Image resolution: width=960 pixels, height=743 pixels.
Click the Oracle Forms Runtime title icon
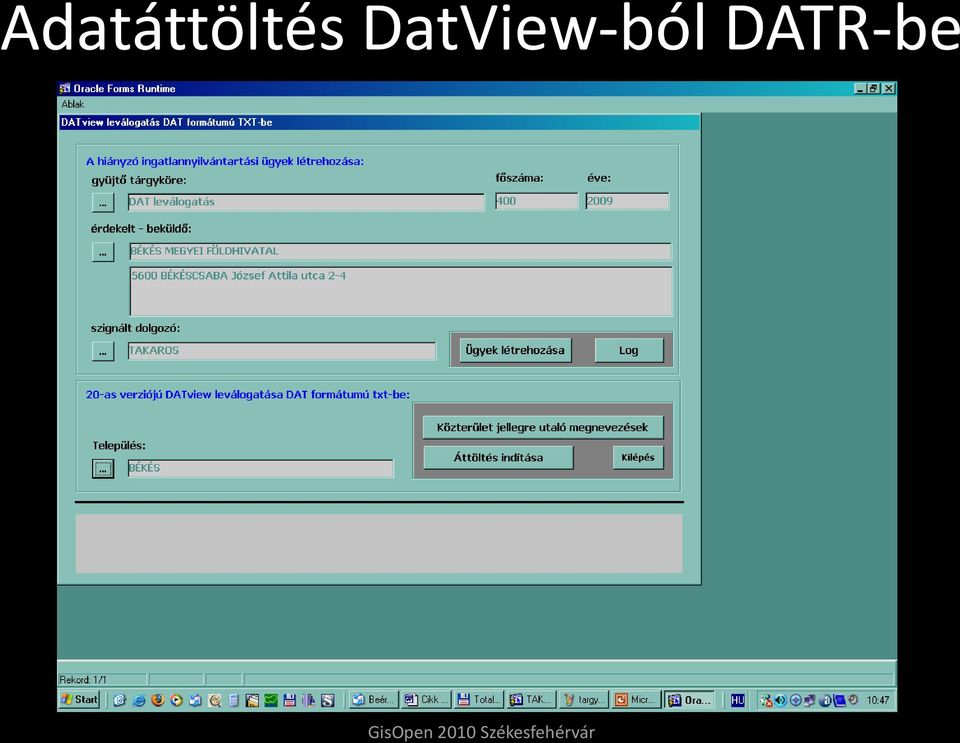[65, 89]
